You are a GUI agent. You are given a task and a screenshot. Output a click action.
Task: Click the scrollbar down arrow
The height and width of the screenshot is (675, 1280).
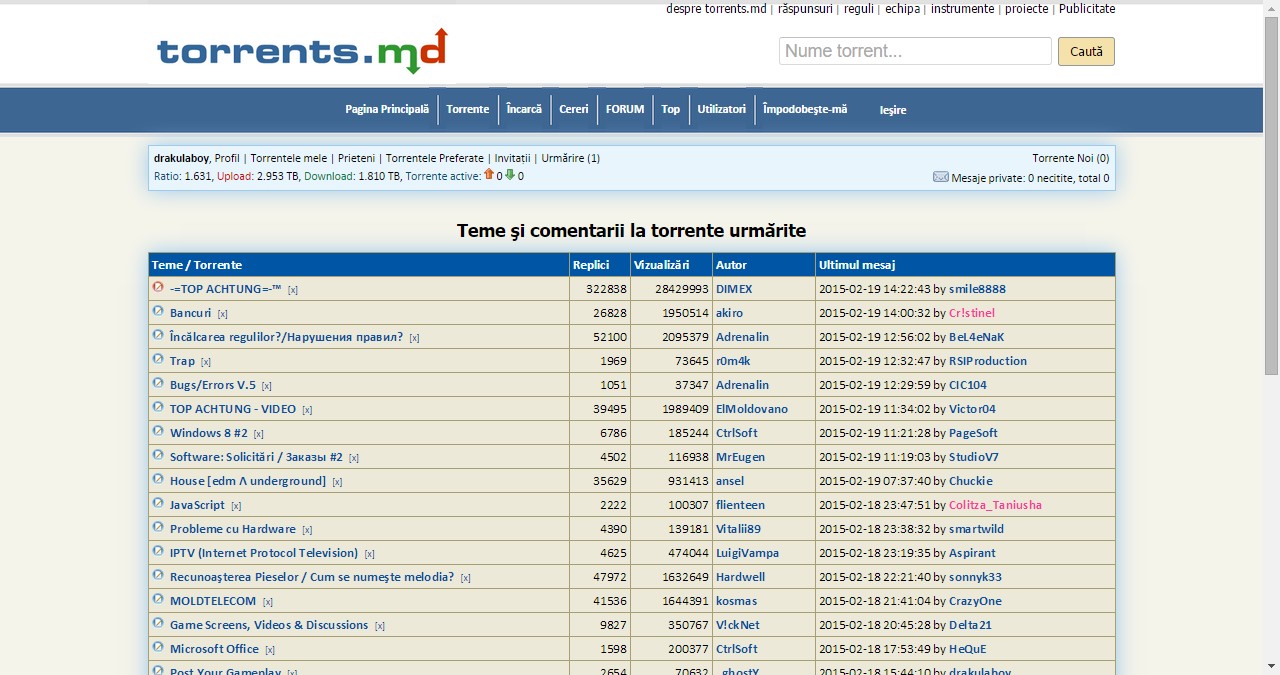[x=1271, y=666]
